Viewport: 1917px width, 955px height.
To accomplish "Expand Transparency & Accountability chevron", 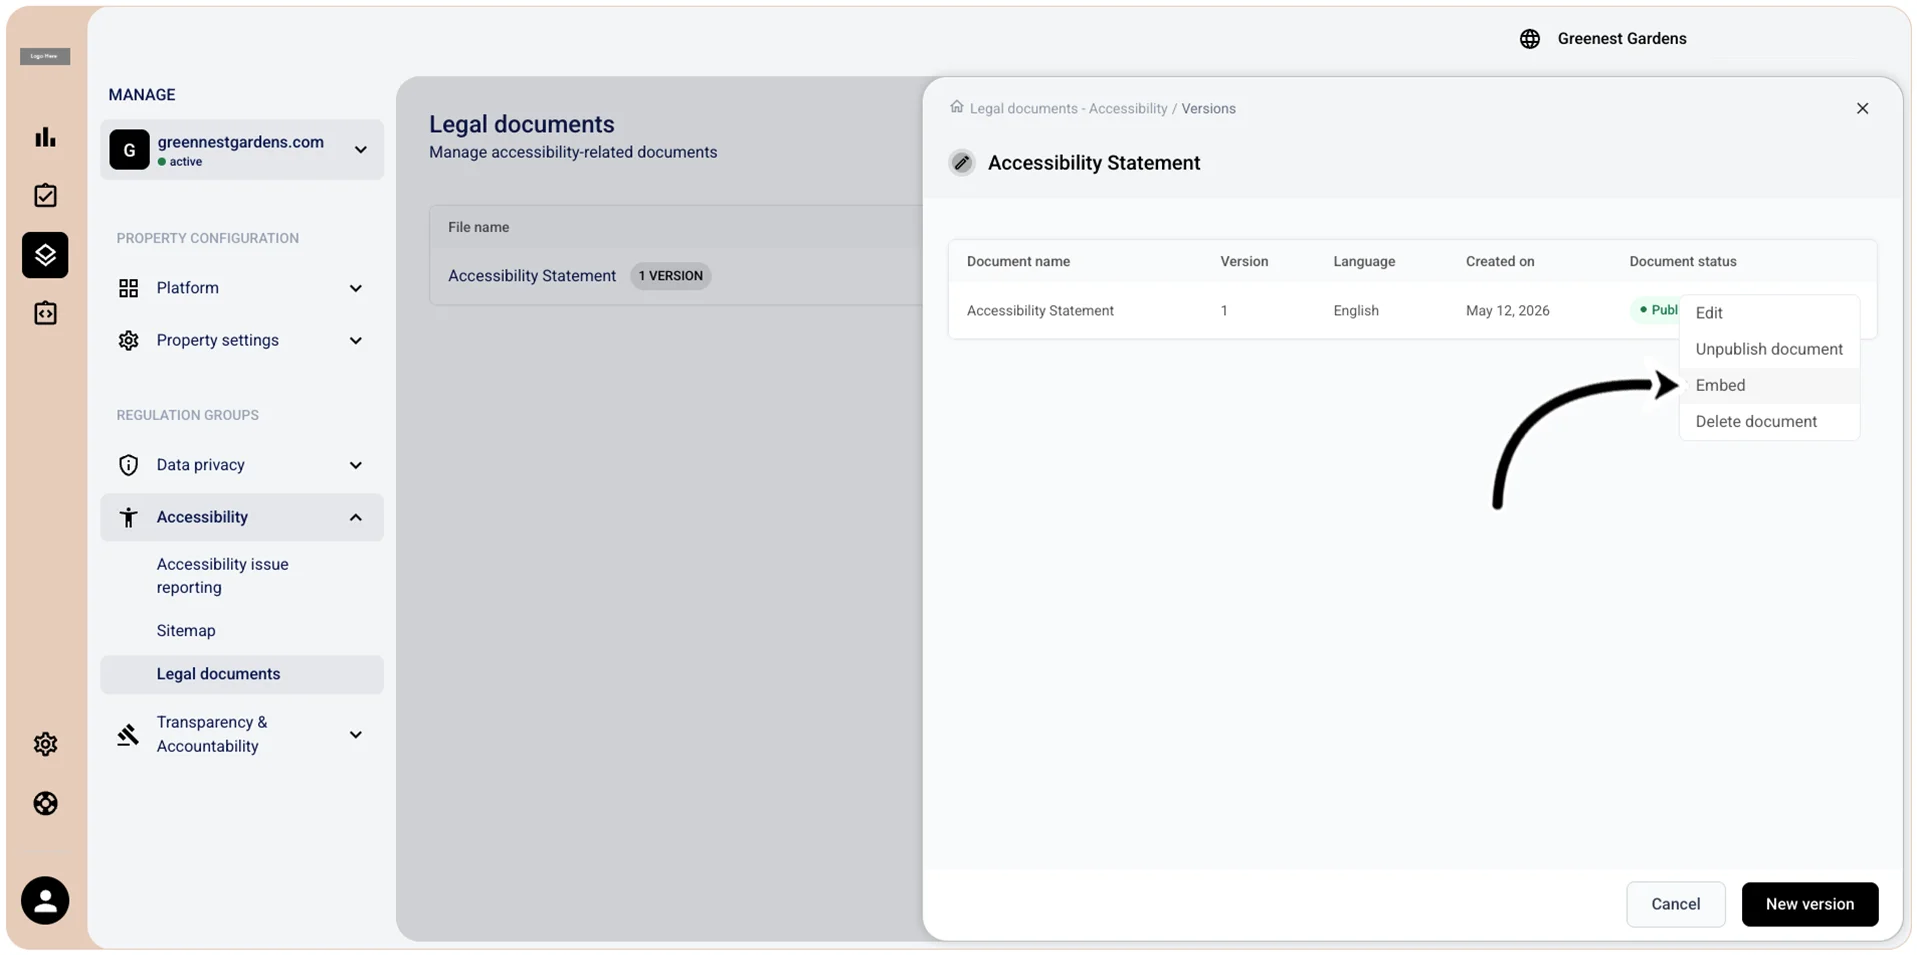I will (x=356, y=735).
